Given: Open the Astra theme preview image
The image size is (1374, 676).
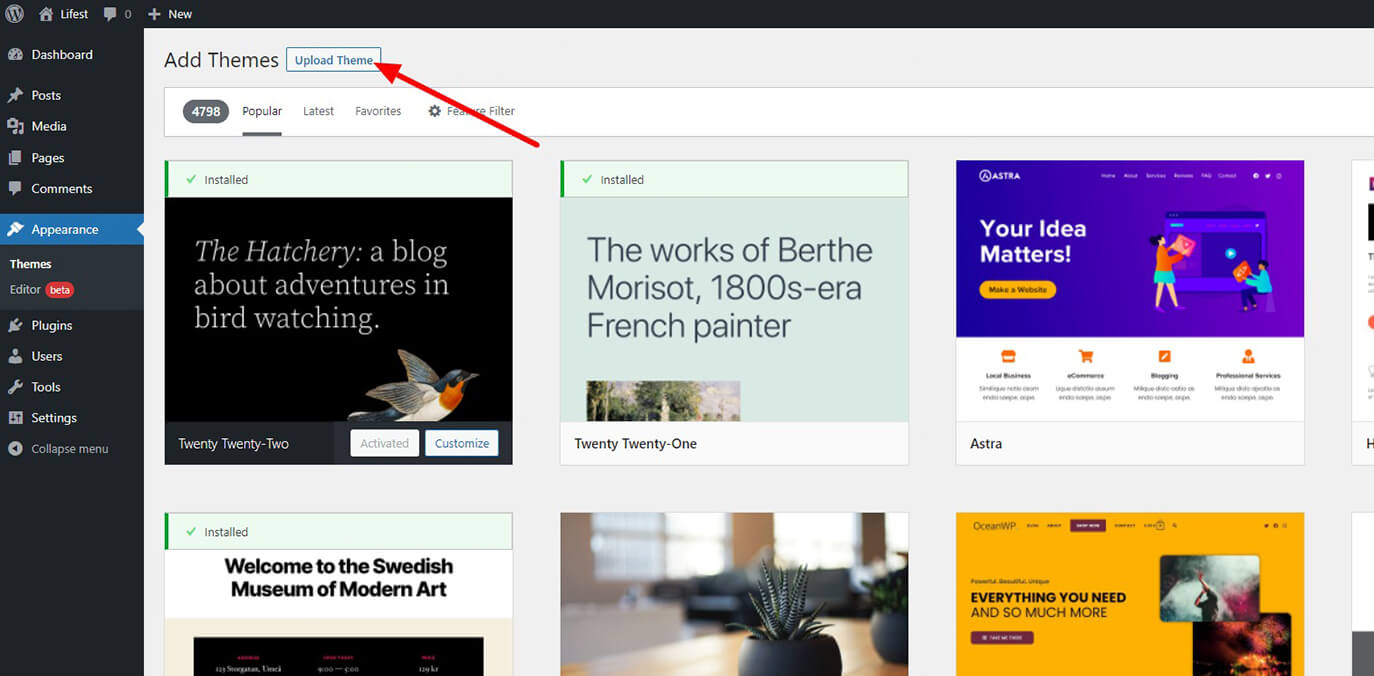Looking at the screenshot, I should [x=1130, y=291].
